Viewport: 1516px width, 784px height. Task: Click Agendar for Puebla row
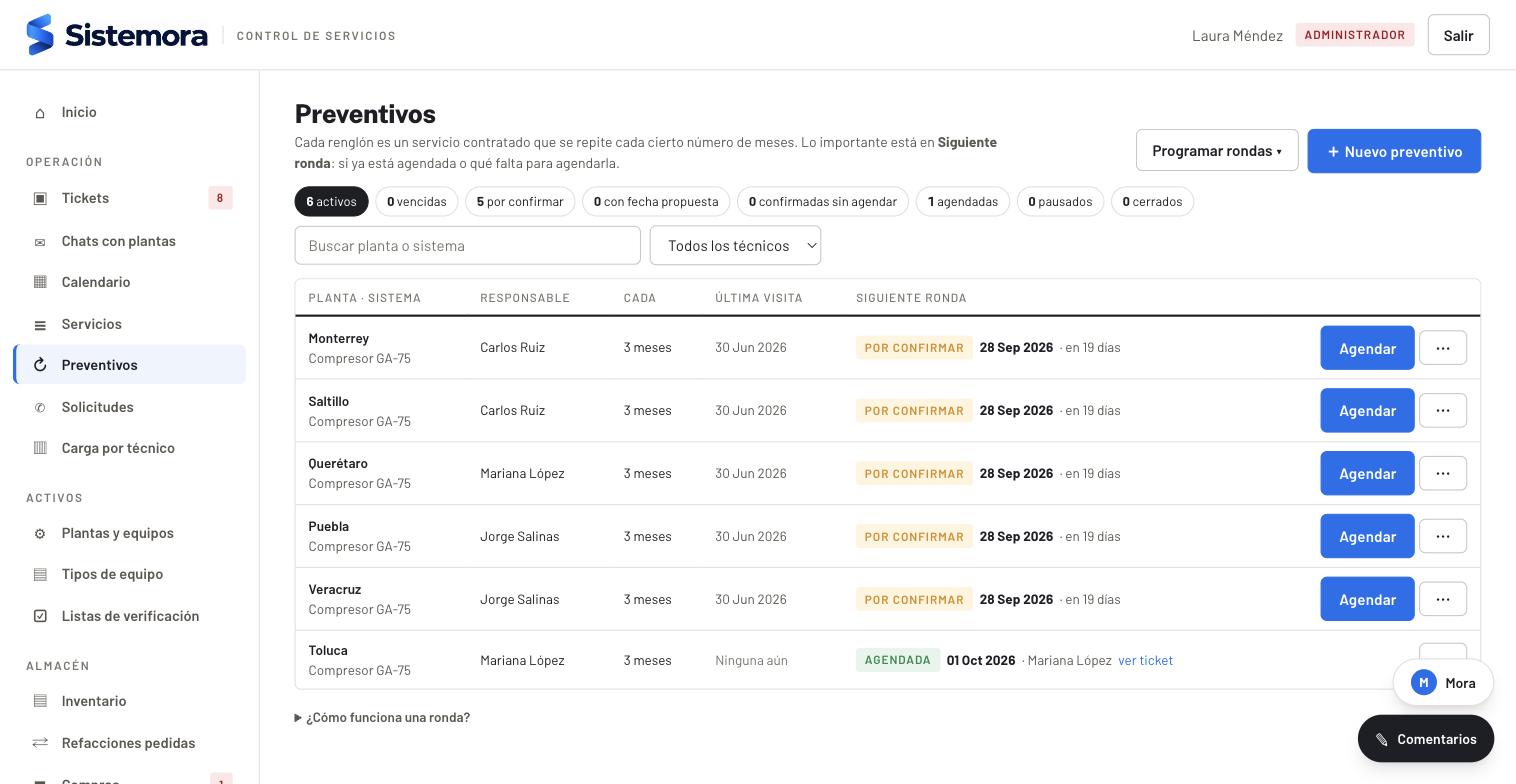[1367, 537]
